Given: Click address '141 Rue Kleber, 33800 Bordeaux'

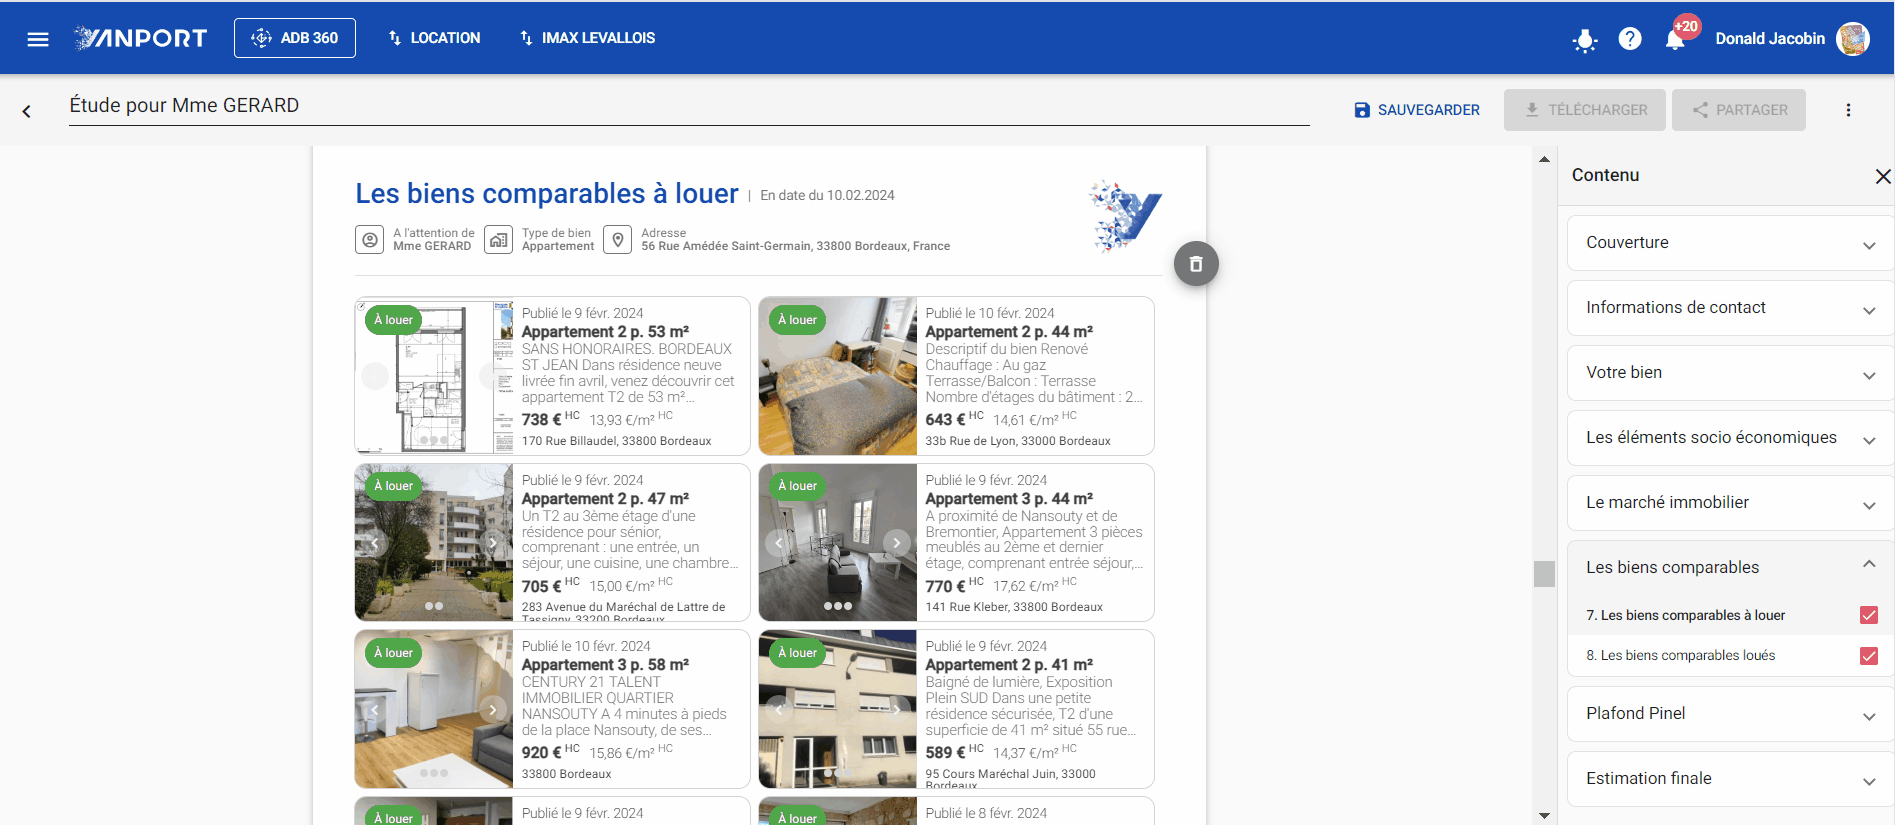Looking at the screenshot, I should [1014, 607].
